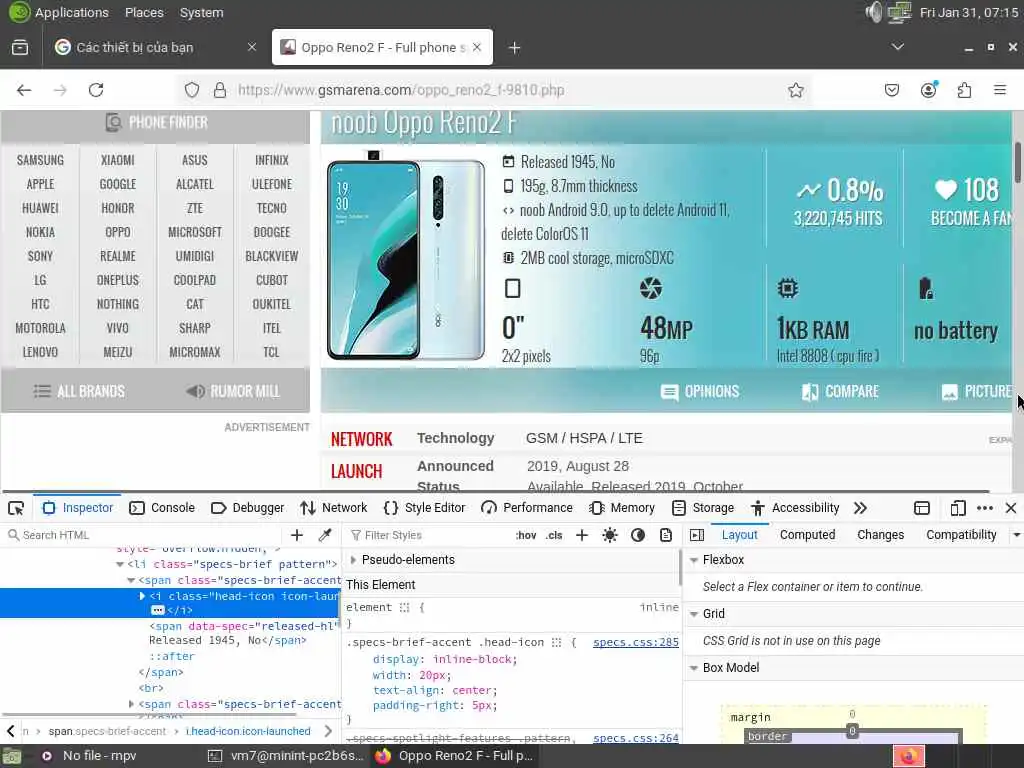Open the extensions puzzle icon
1024x768 pixels.
point(964,90)
